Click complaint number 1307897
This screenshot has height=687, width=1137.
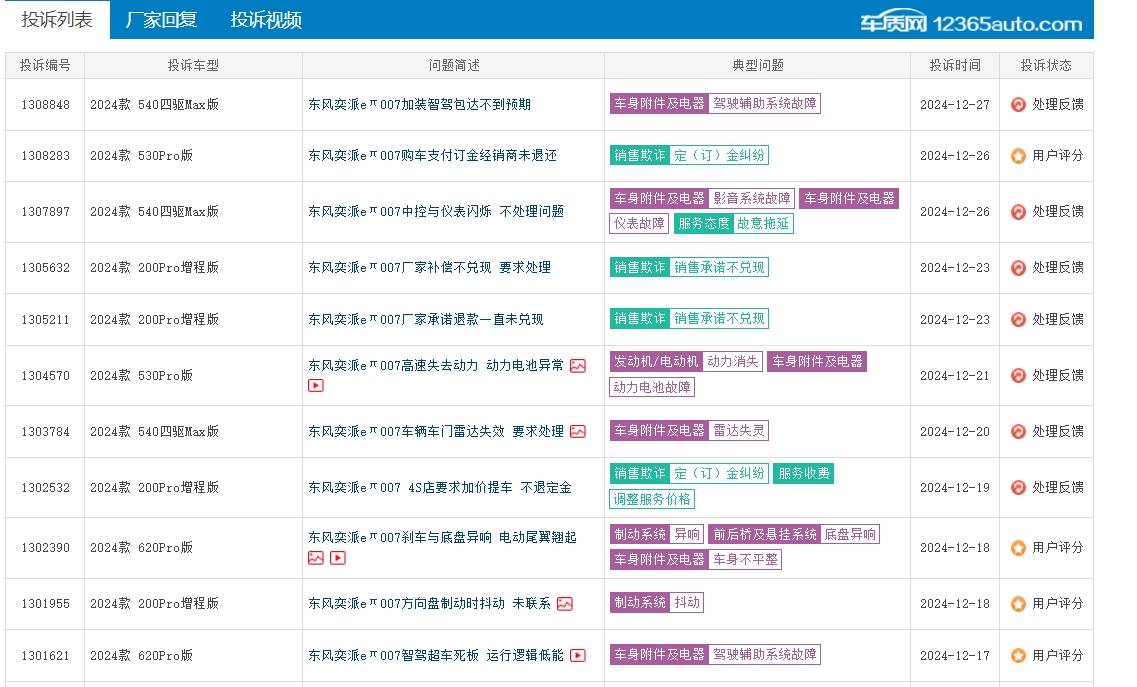coord(46,211)
